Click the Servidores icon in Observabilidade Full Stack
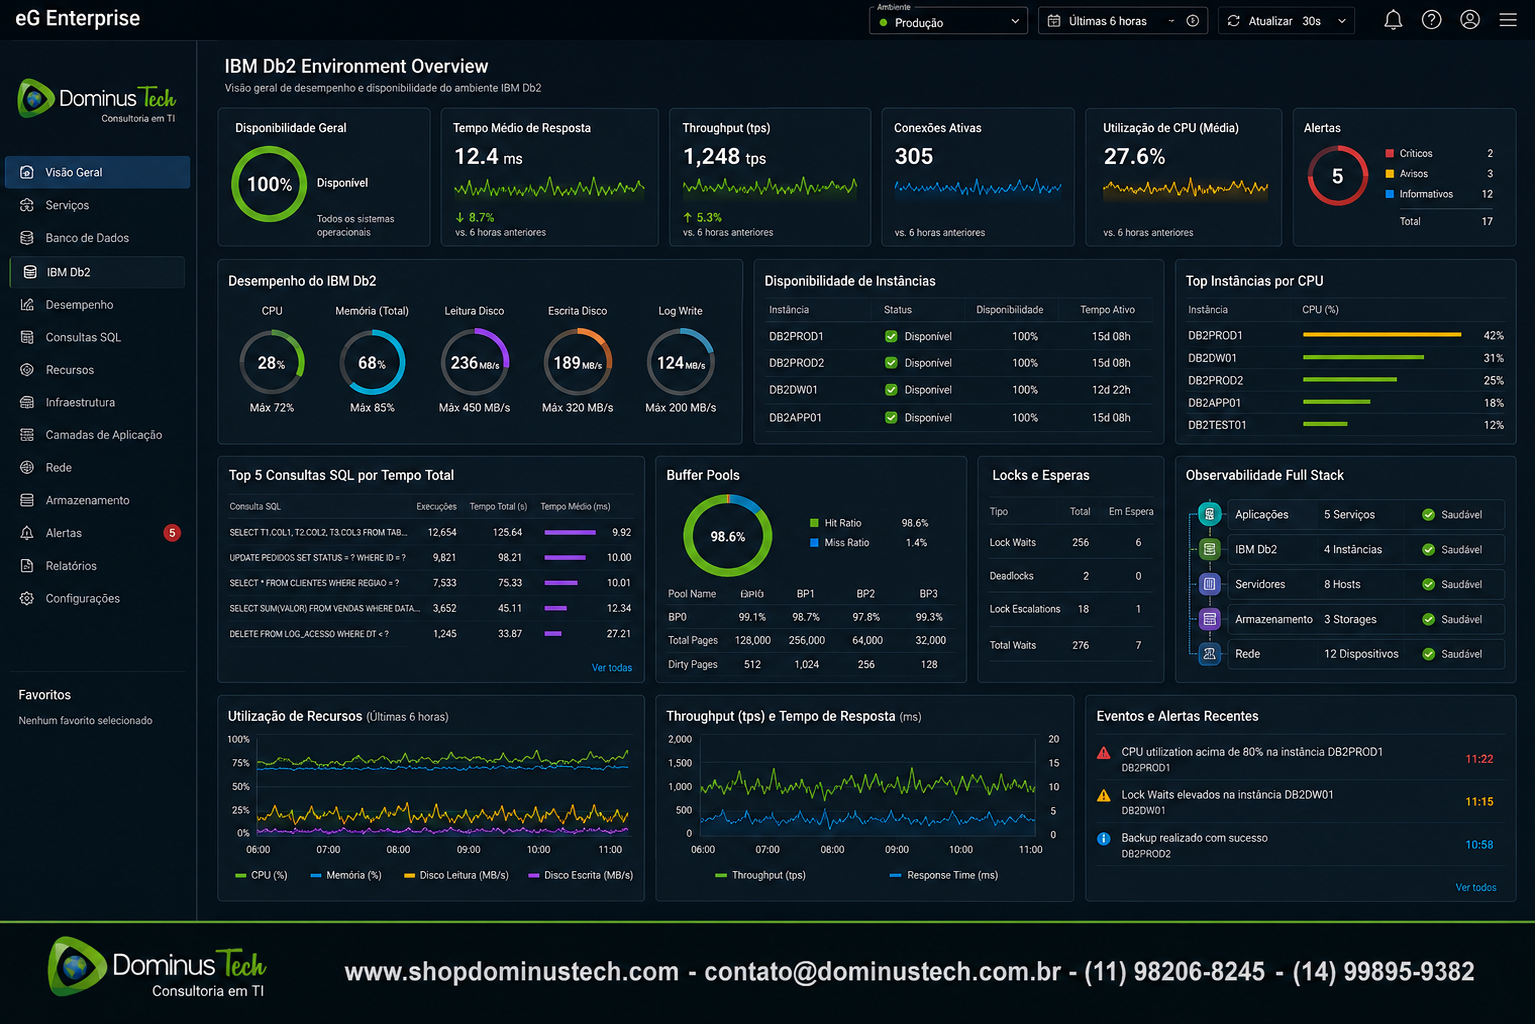Image resolution: width=1535 pixels, height=1024 pixels. [x=1210, y=584]
